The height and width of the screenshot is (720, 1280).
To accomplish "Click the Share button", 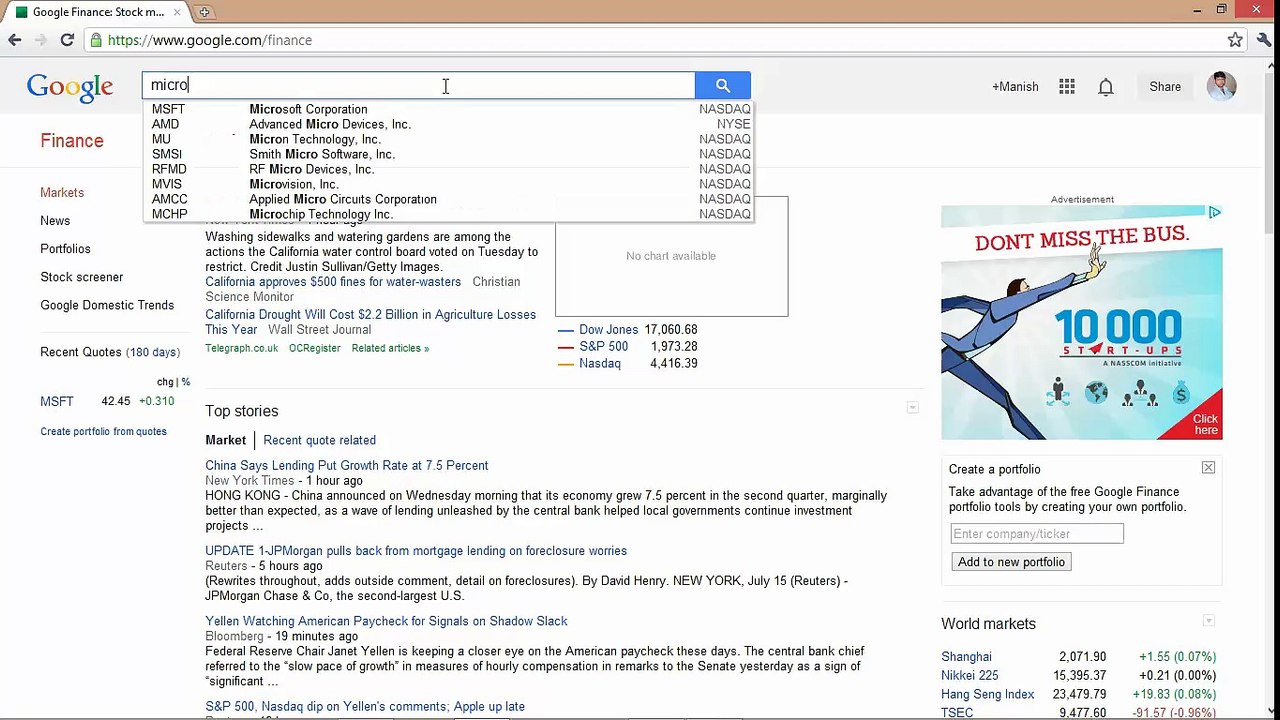I will point(1165,87).
